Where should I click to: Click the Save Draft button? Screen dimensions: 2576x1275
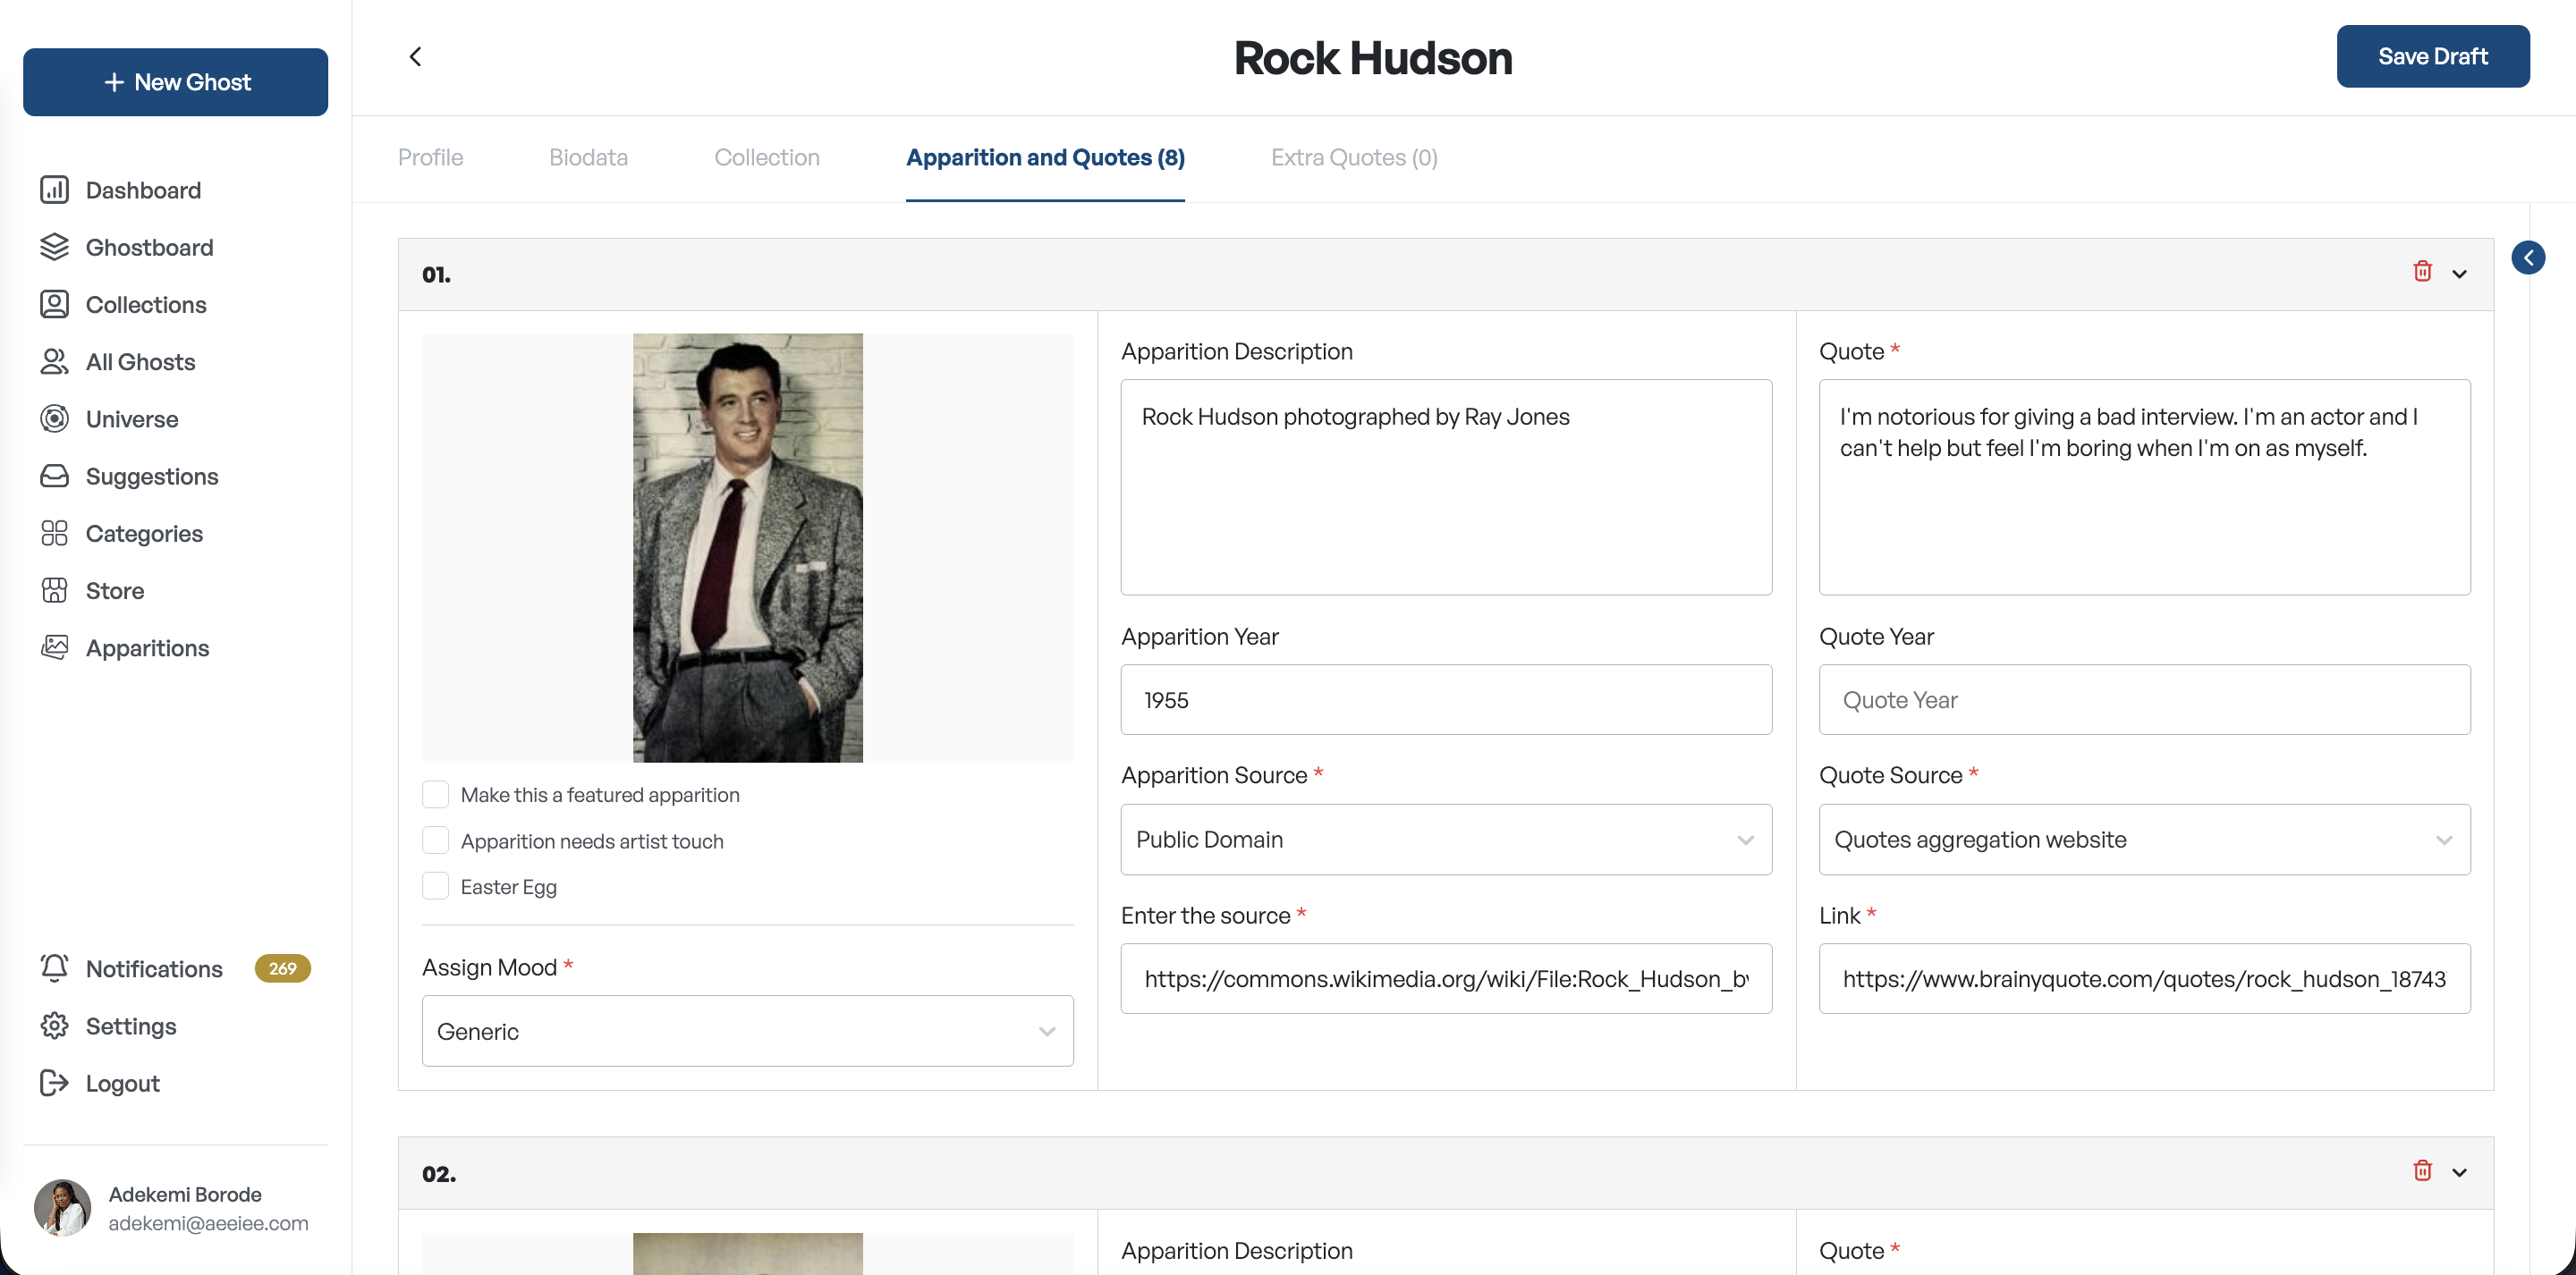coord(2432,57)
